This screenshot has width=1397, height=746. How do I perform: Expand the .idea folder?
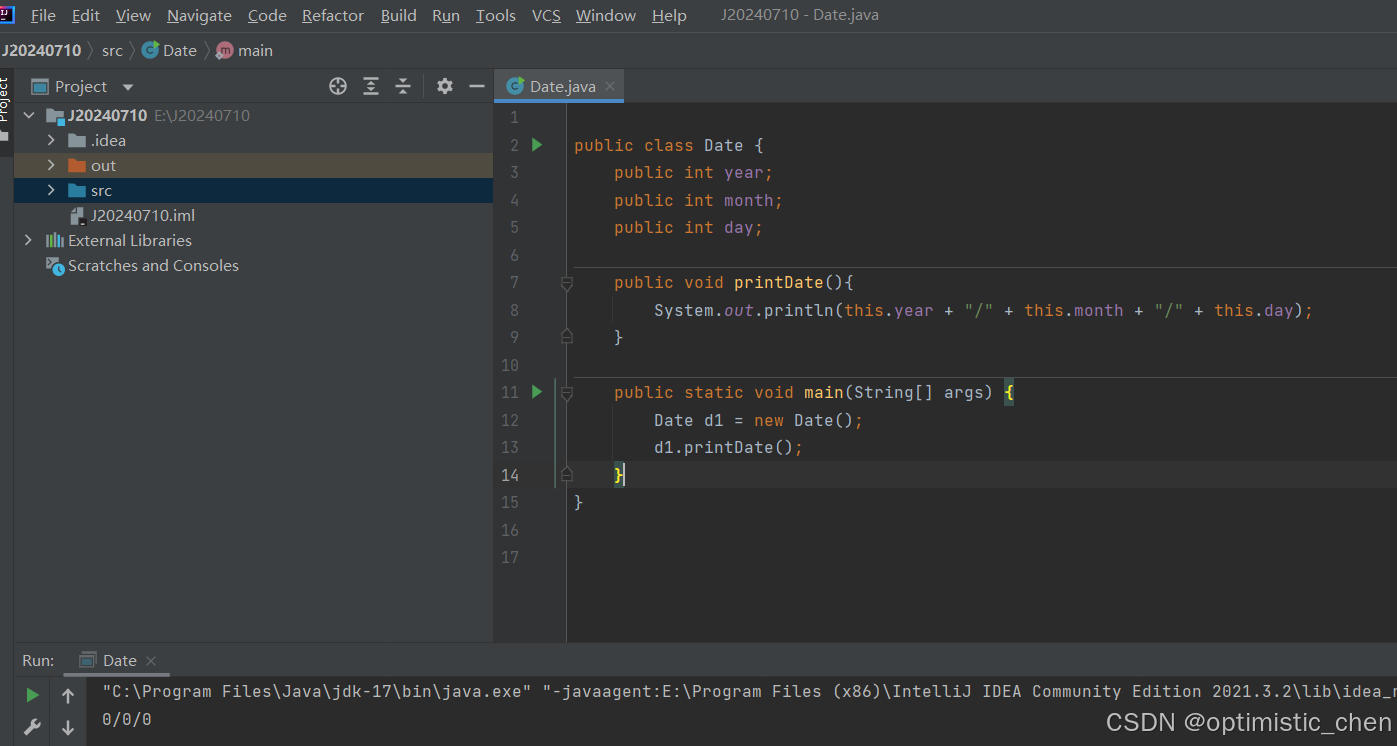pos(51,141)
